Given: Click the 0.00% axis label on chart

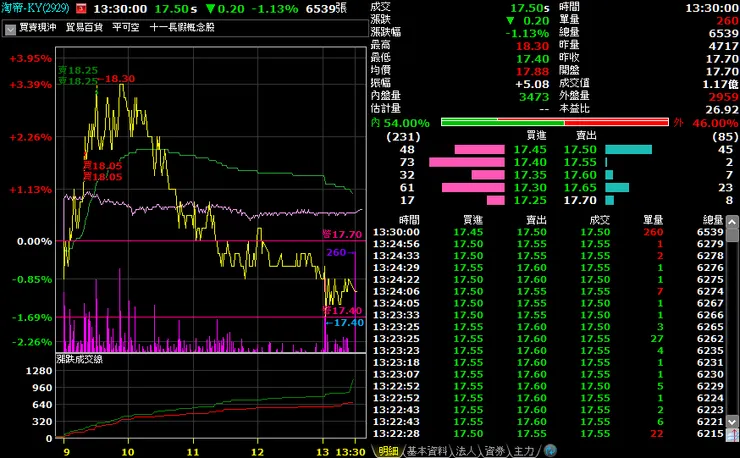Looking at the screenshot, I should point(34,241).
